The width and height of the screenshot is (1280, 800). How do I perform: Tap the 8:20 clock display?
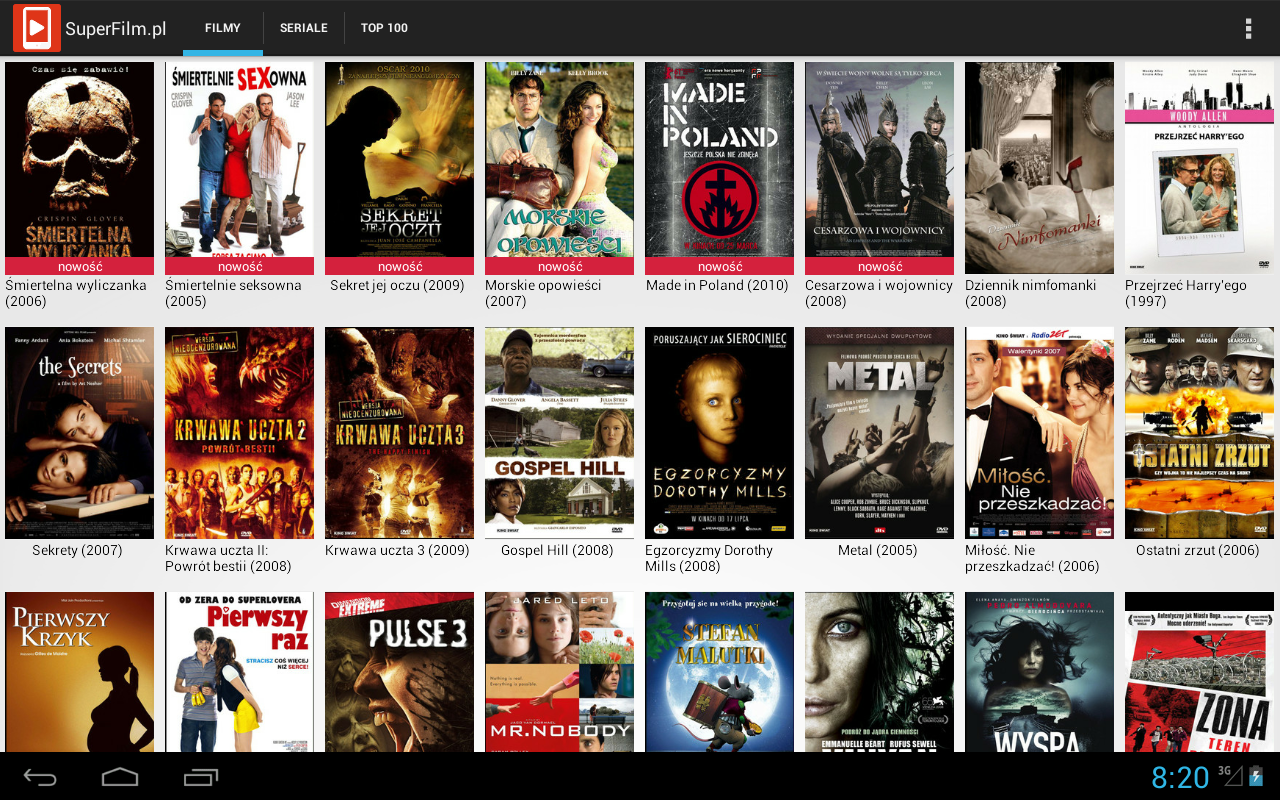click(x=1180, y=777)
